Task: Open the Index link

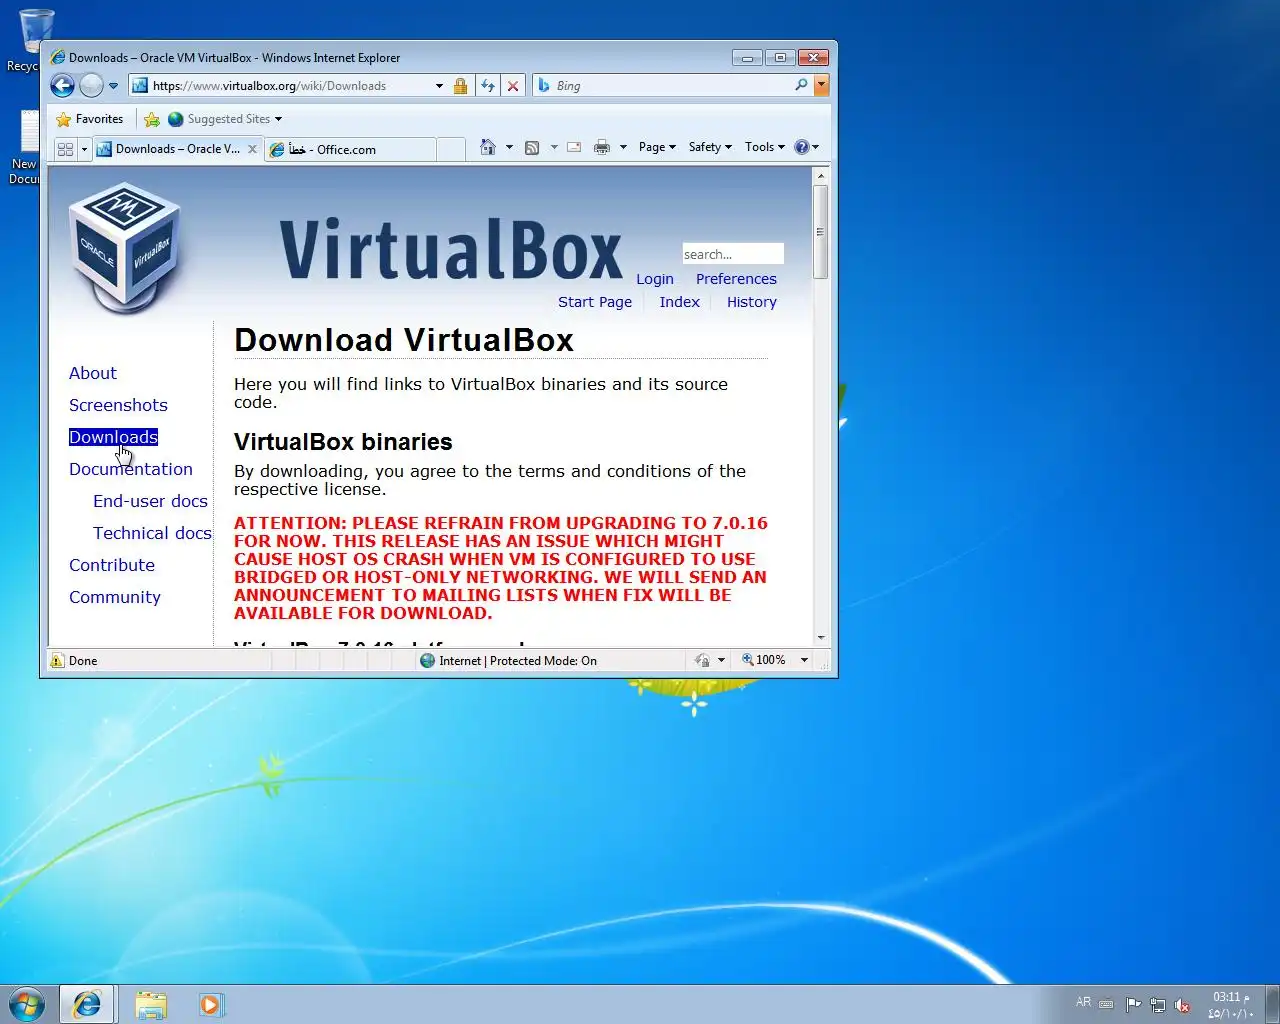Action: pyautogui.click(x=680, y=302)
